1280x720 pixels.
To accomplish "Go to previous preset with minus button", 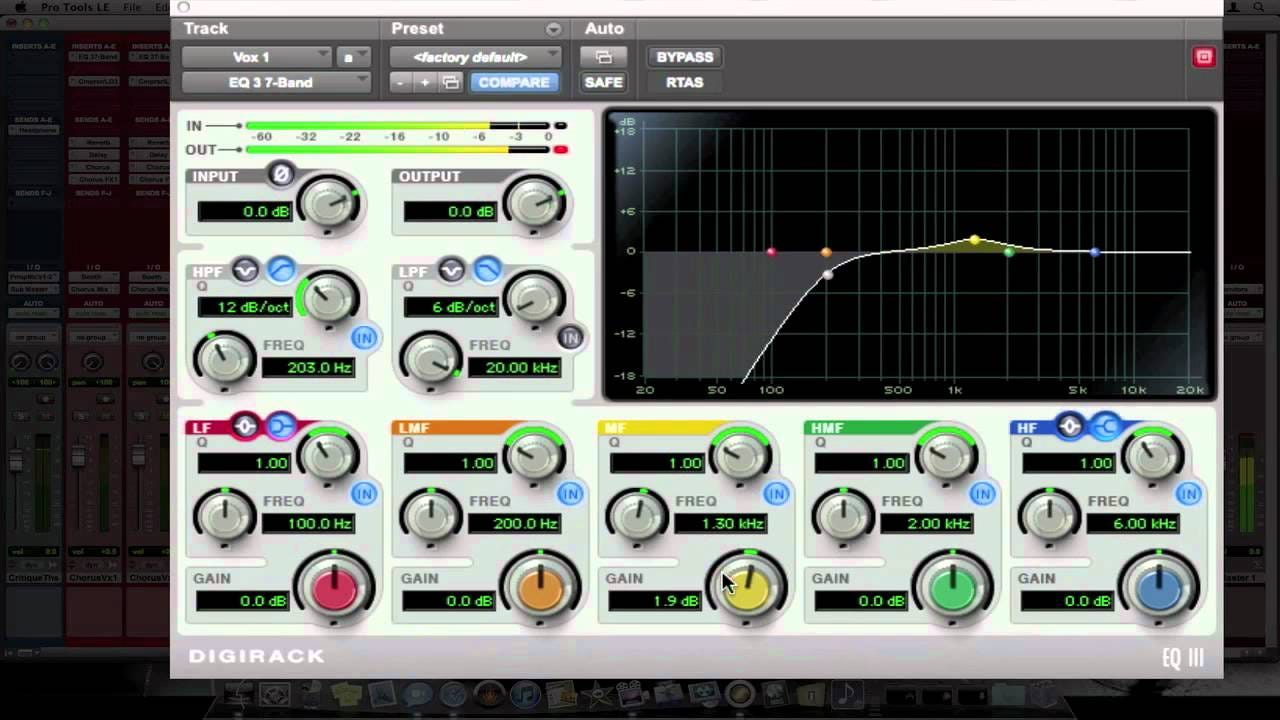I will (400, 82).
